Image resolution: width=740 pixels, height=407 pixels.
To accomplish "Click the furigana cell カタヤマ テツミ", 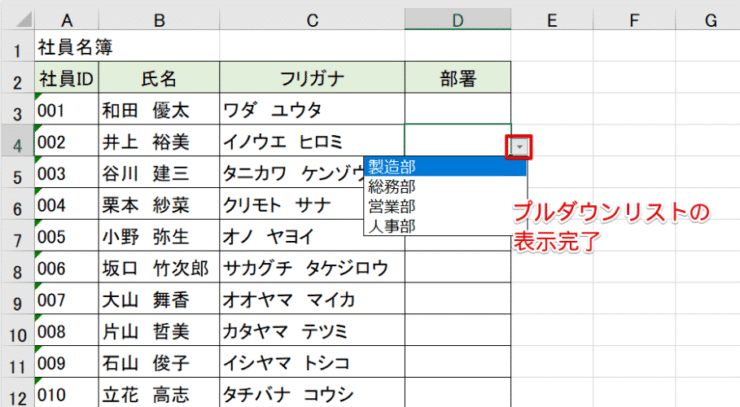I will pos(312,331).
